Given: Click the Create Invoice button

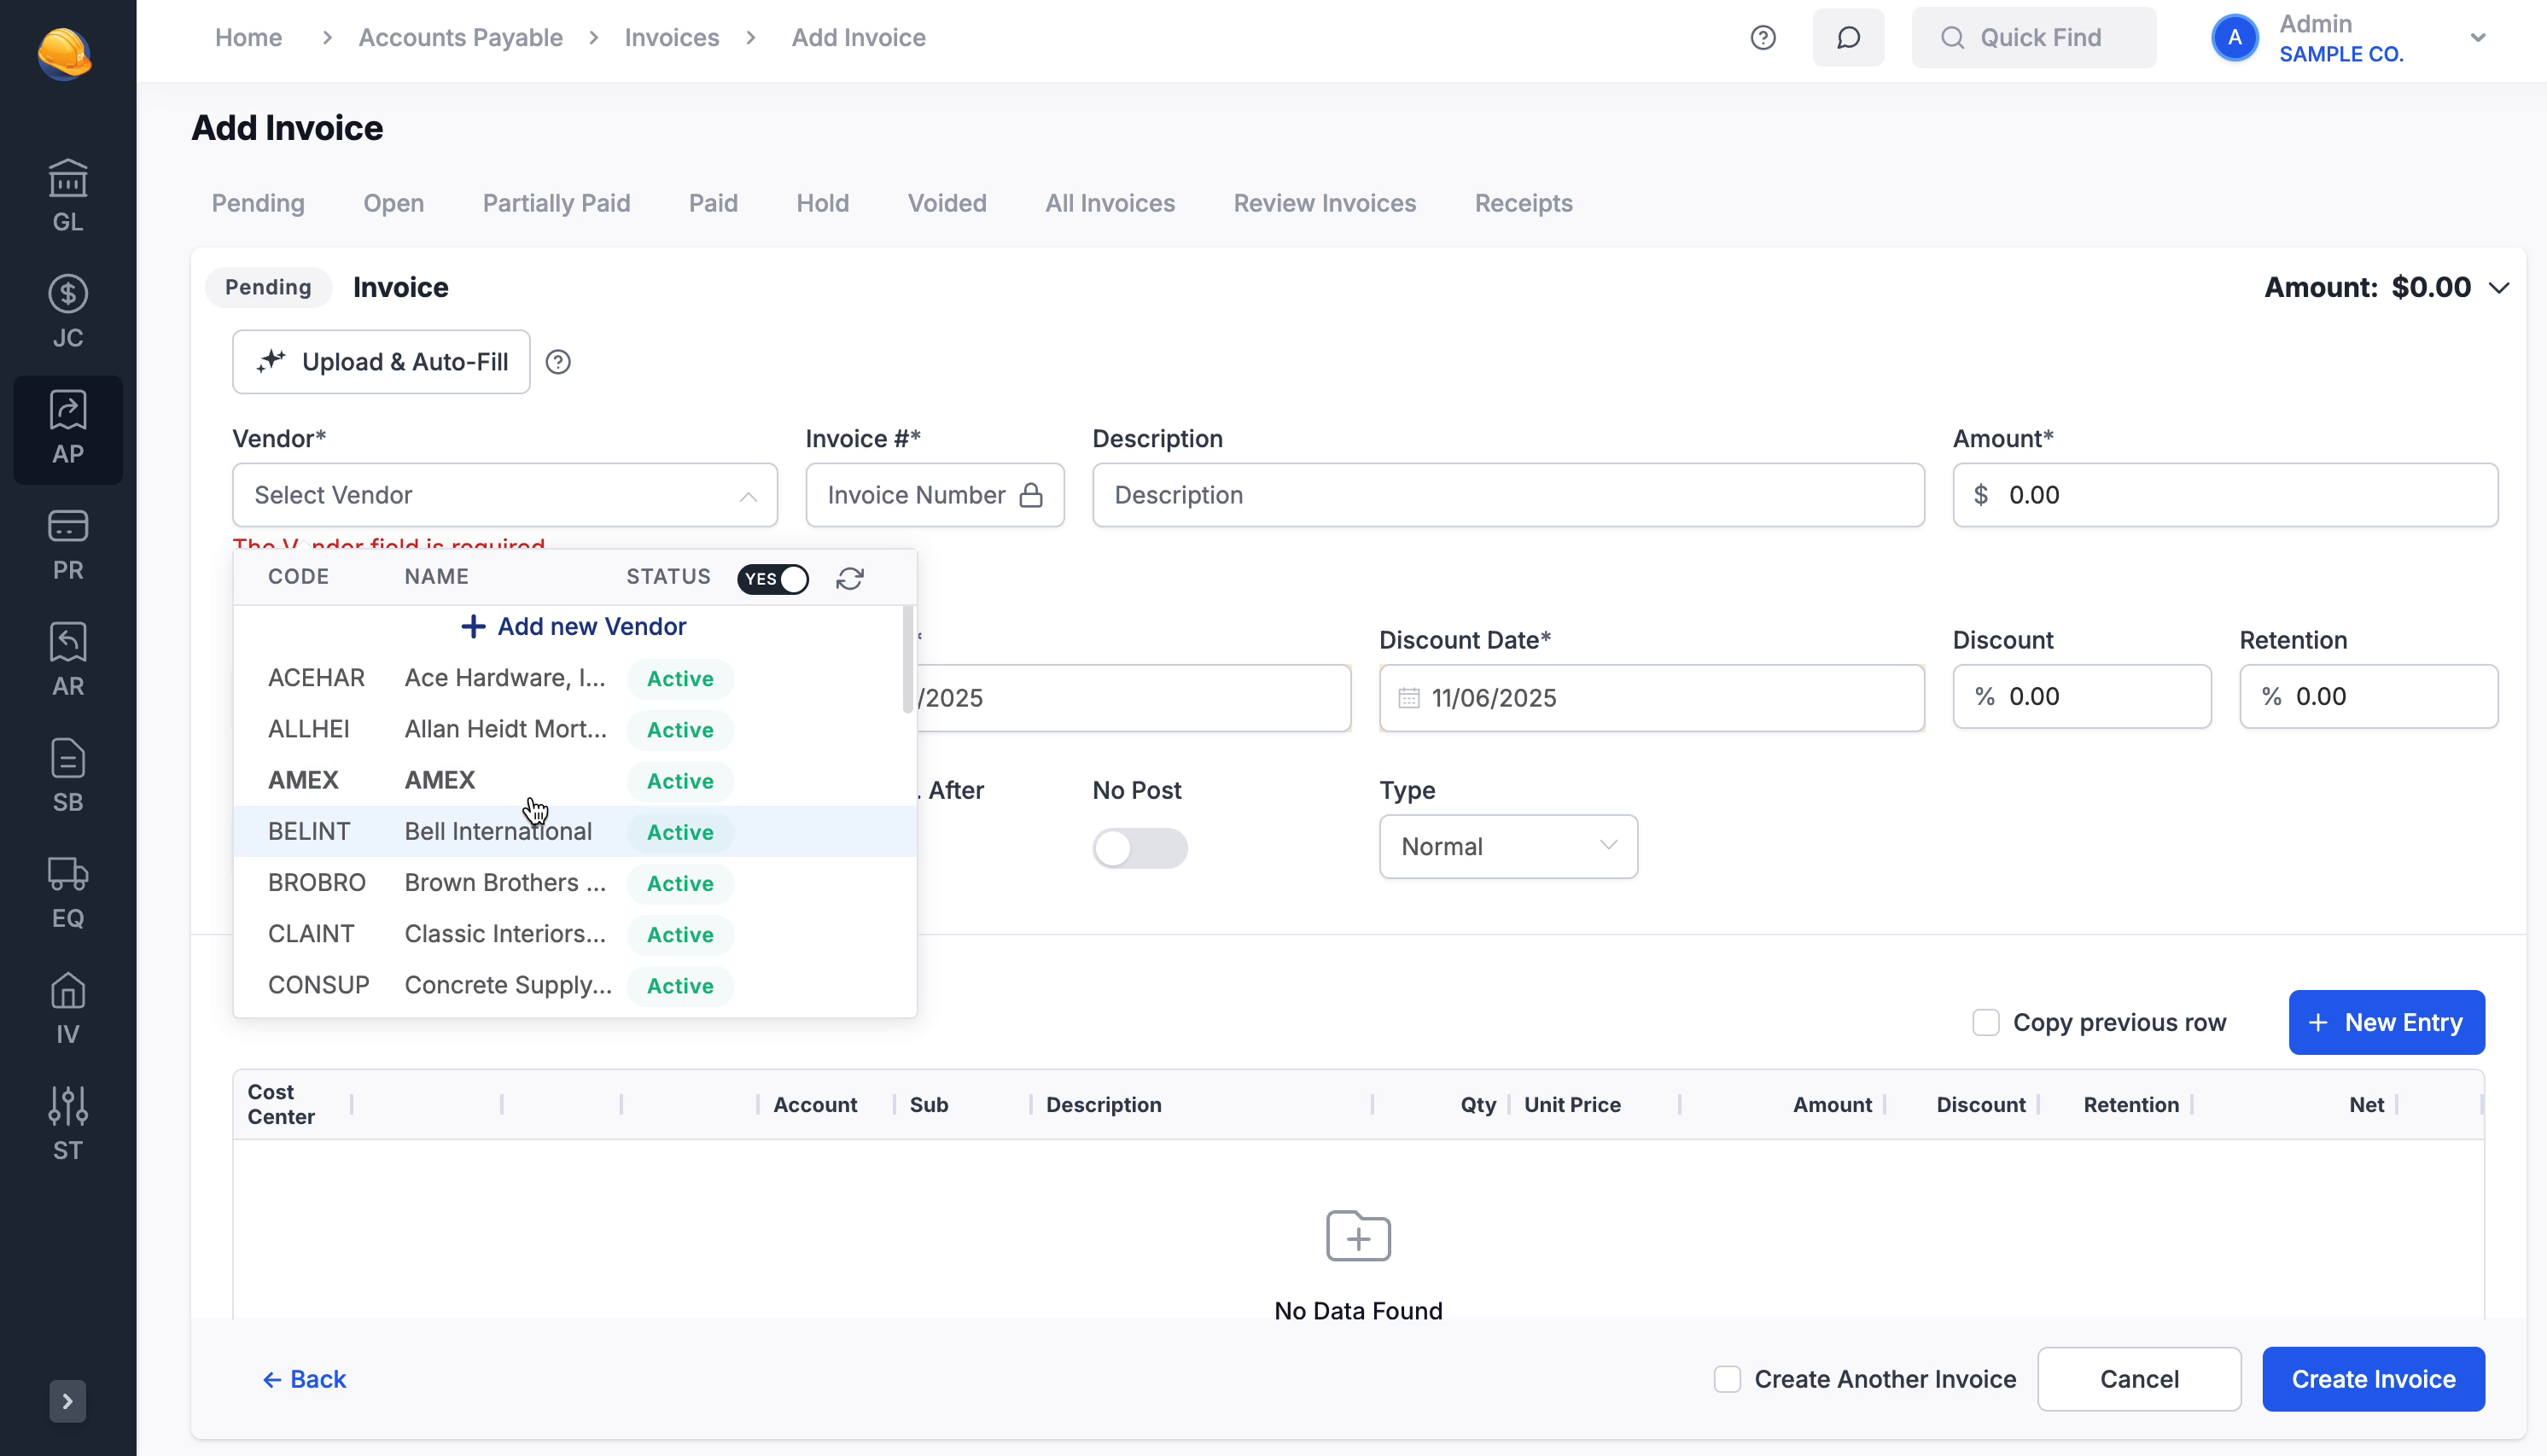Looking at the screenshot, I should pos(2373,1378).
